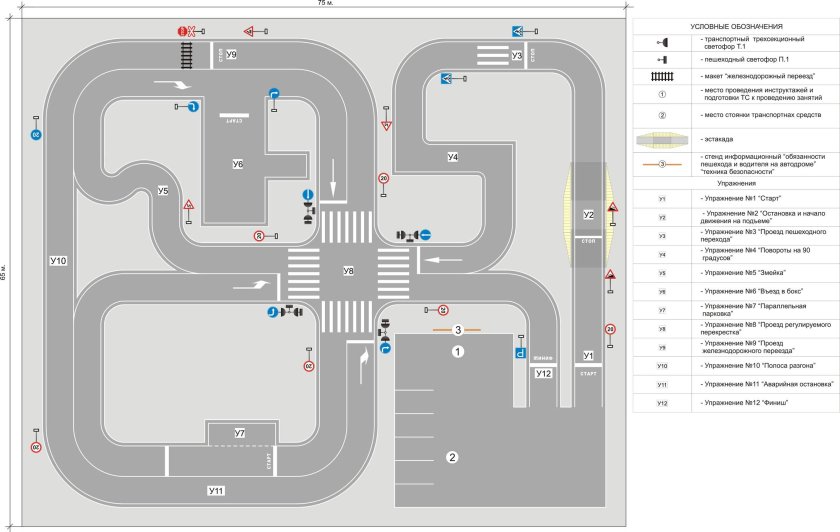Select the У7 parallel parking label

[240, 433]
